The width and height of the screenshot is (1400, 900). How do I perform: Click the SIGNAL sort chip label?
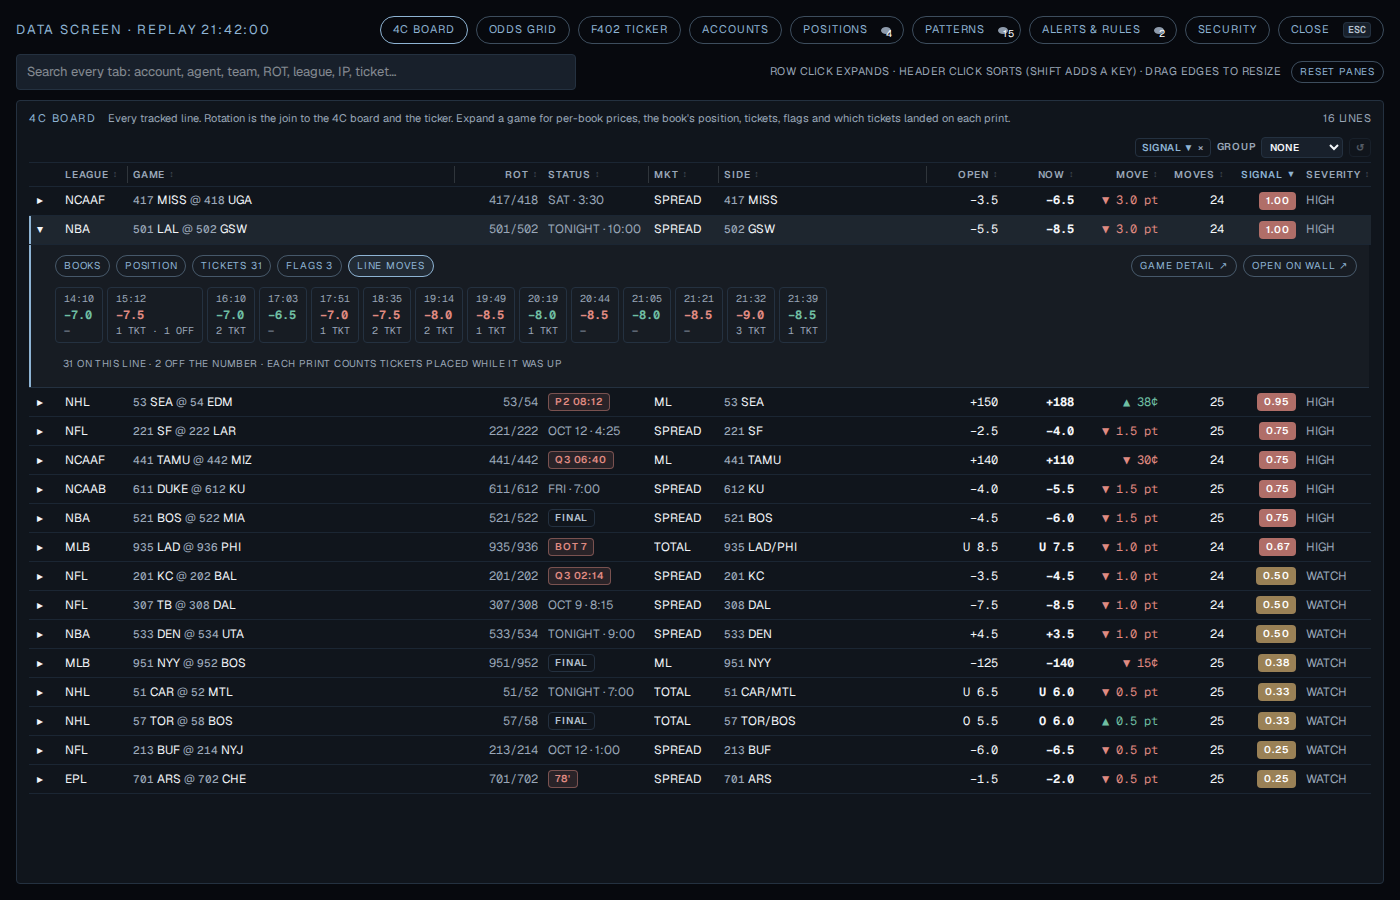1167,148
